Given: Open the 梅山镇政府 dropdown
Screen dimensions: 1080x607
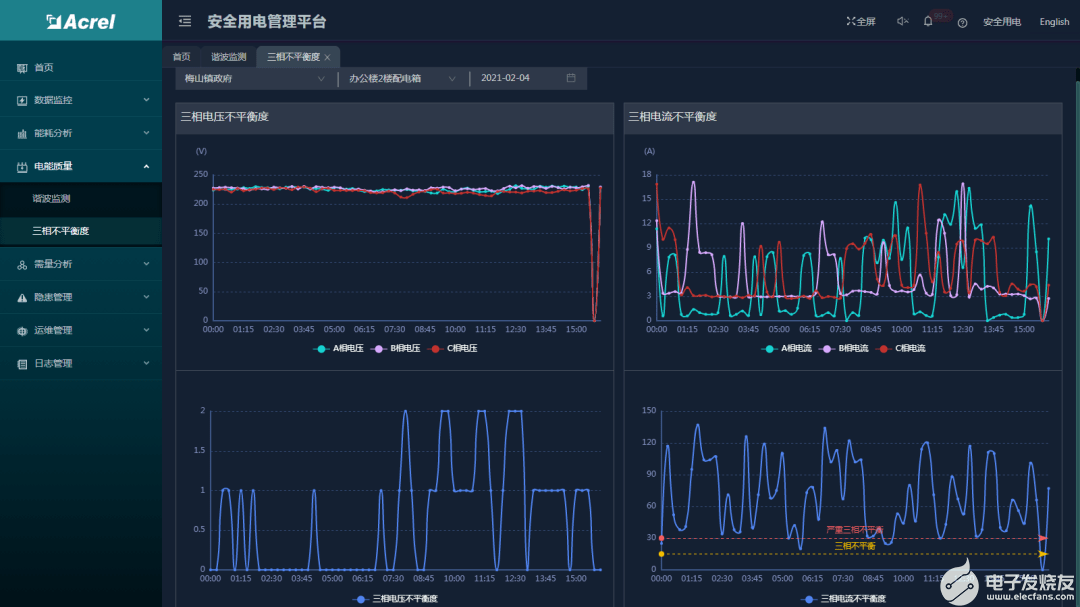Looking at the screenshot, I should point(254,79).
